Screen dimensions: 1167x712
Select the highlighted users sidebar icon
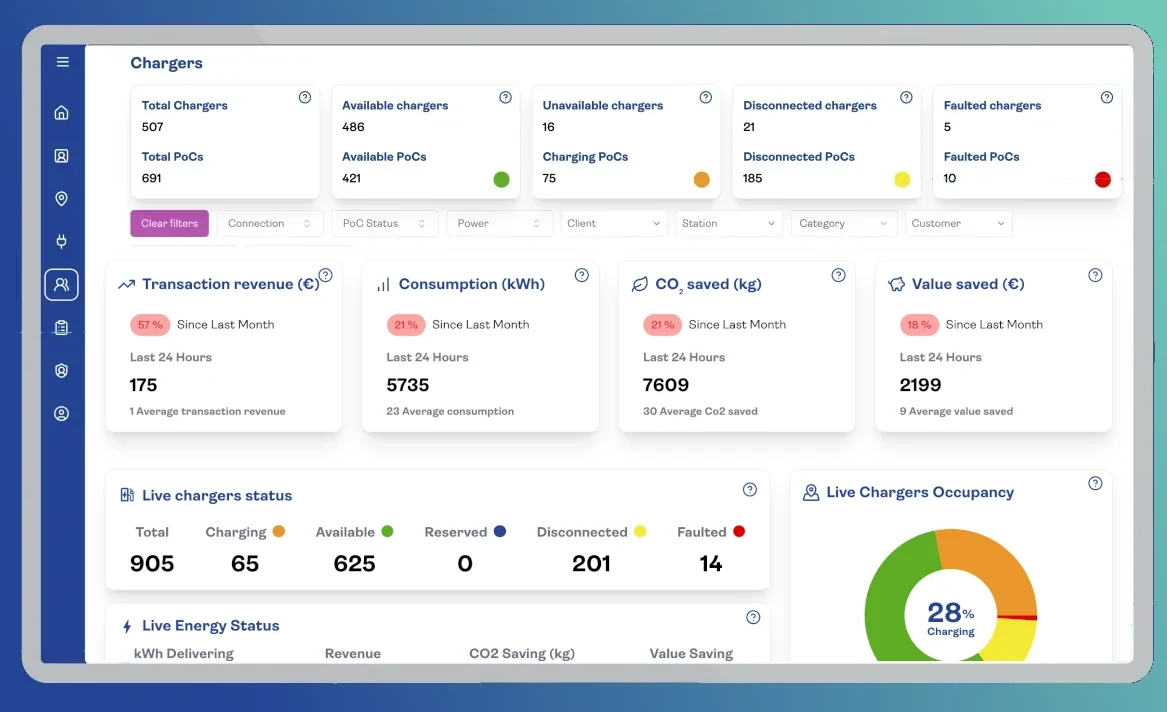[x=62, y=285]
